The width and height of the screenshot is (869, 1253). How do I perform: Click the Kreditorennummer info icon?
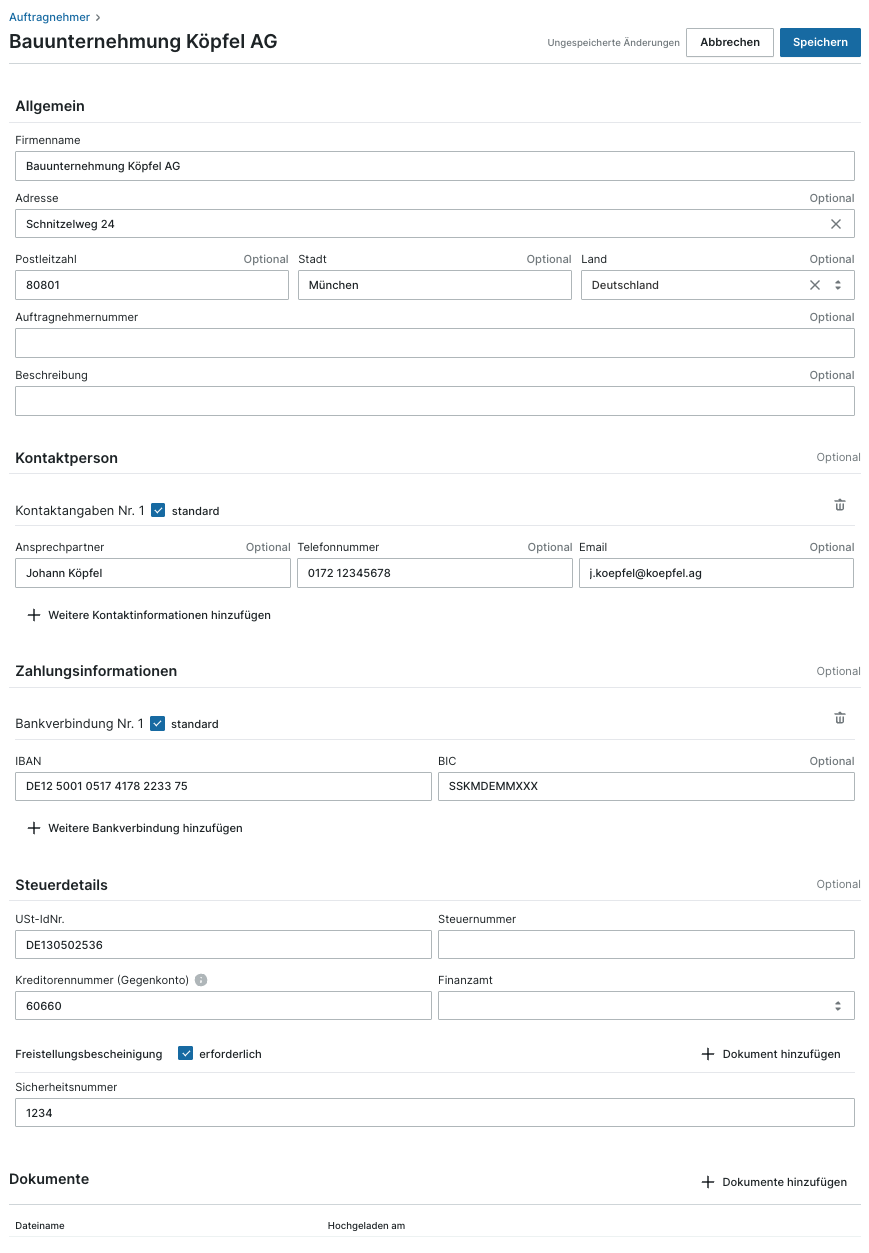(x=201, y=980)
